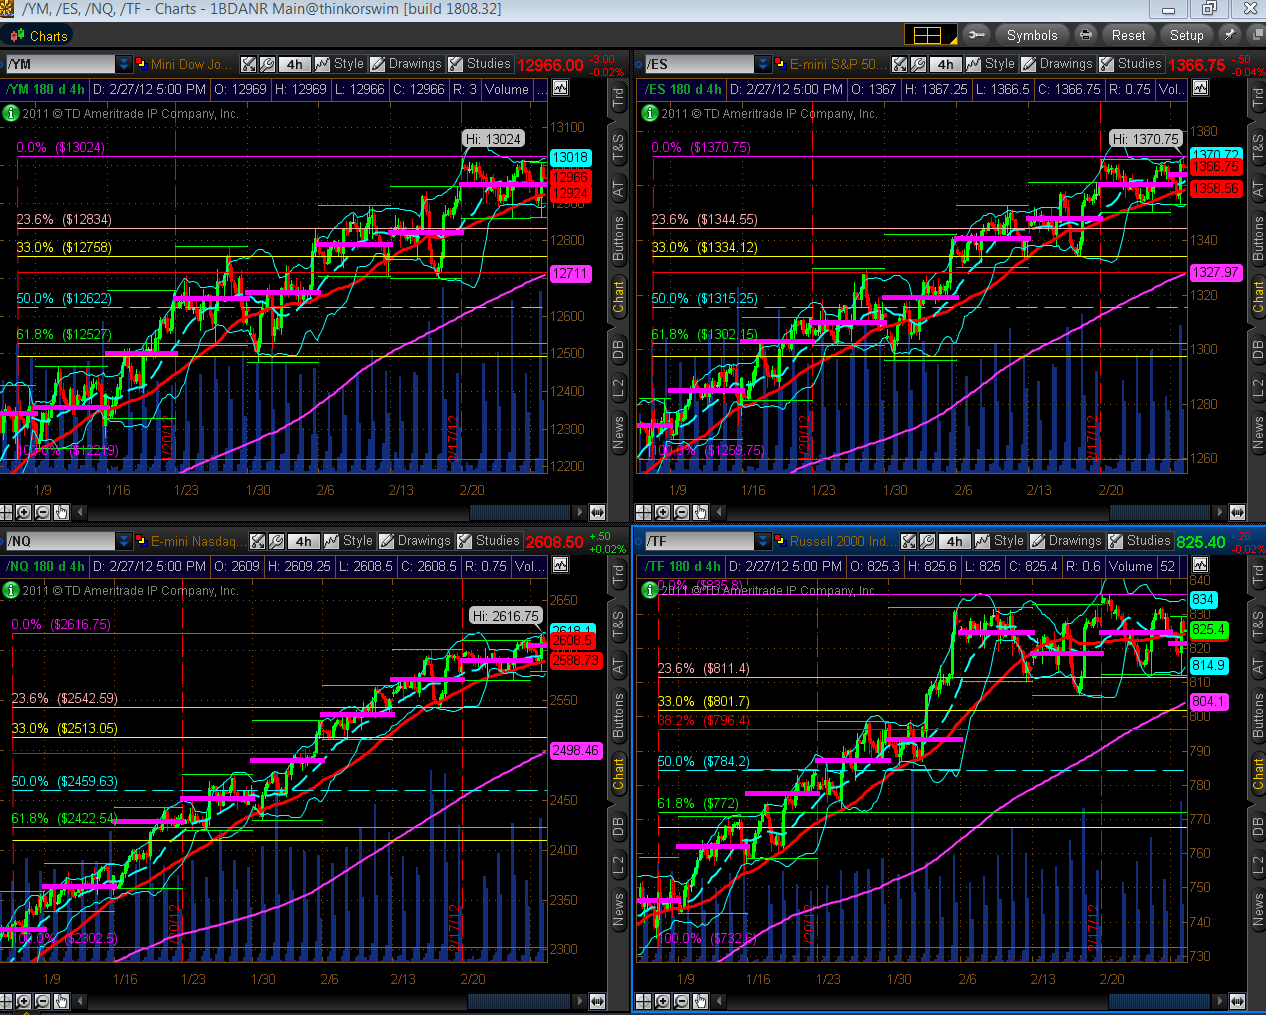Open the wrench settings button in top bar
The height and width of the screenshot is (1015, 1266).
pos(976,35)
